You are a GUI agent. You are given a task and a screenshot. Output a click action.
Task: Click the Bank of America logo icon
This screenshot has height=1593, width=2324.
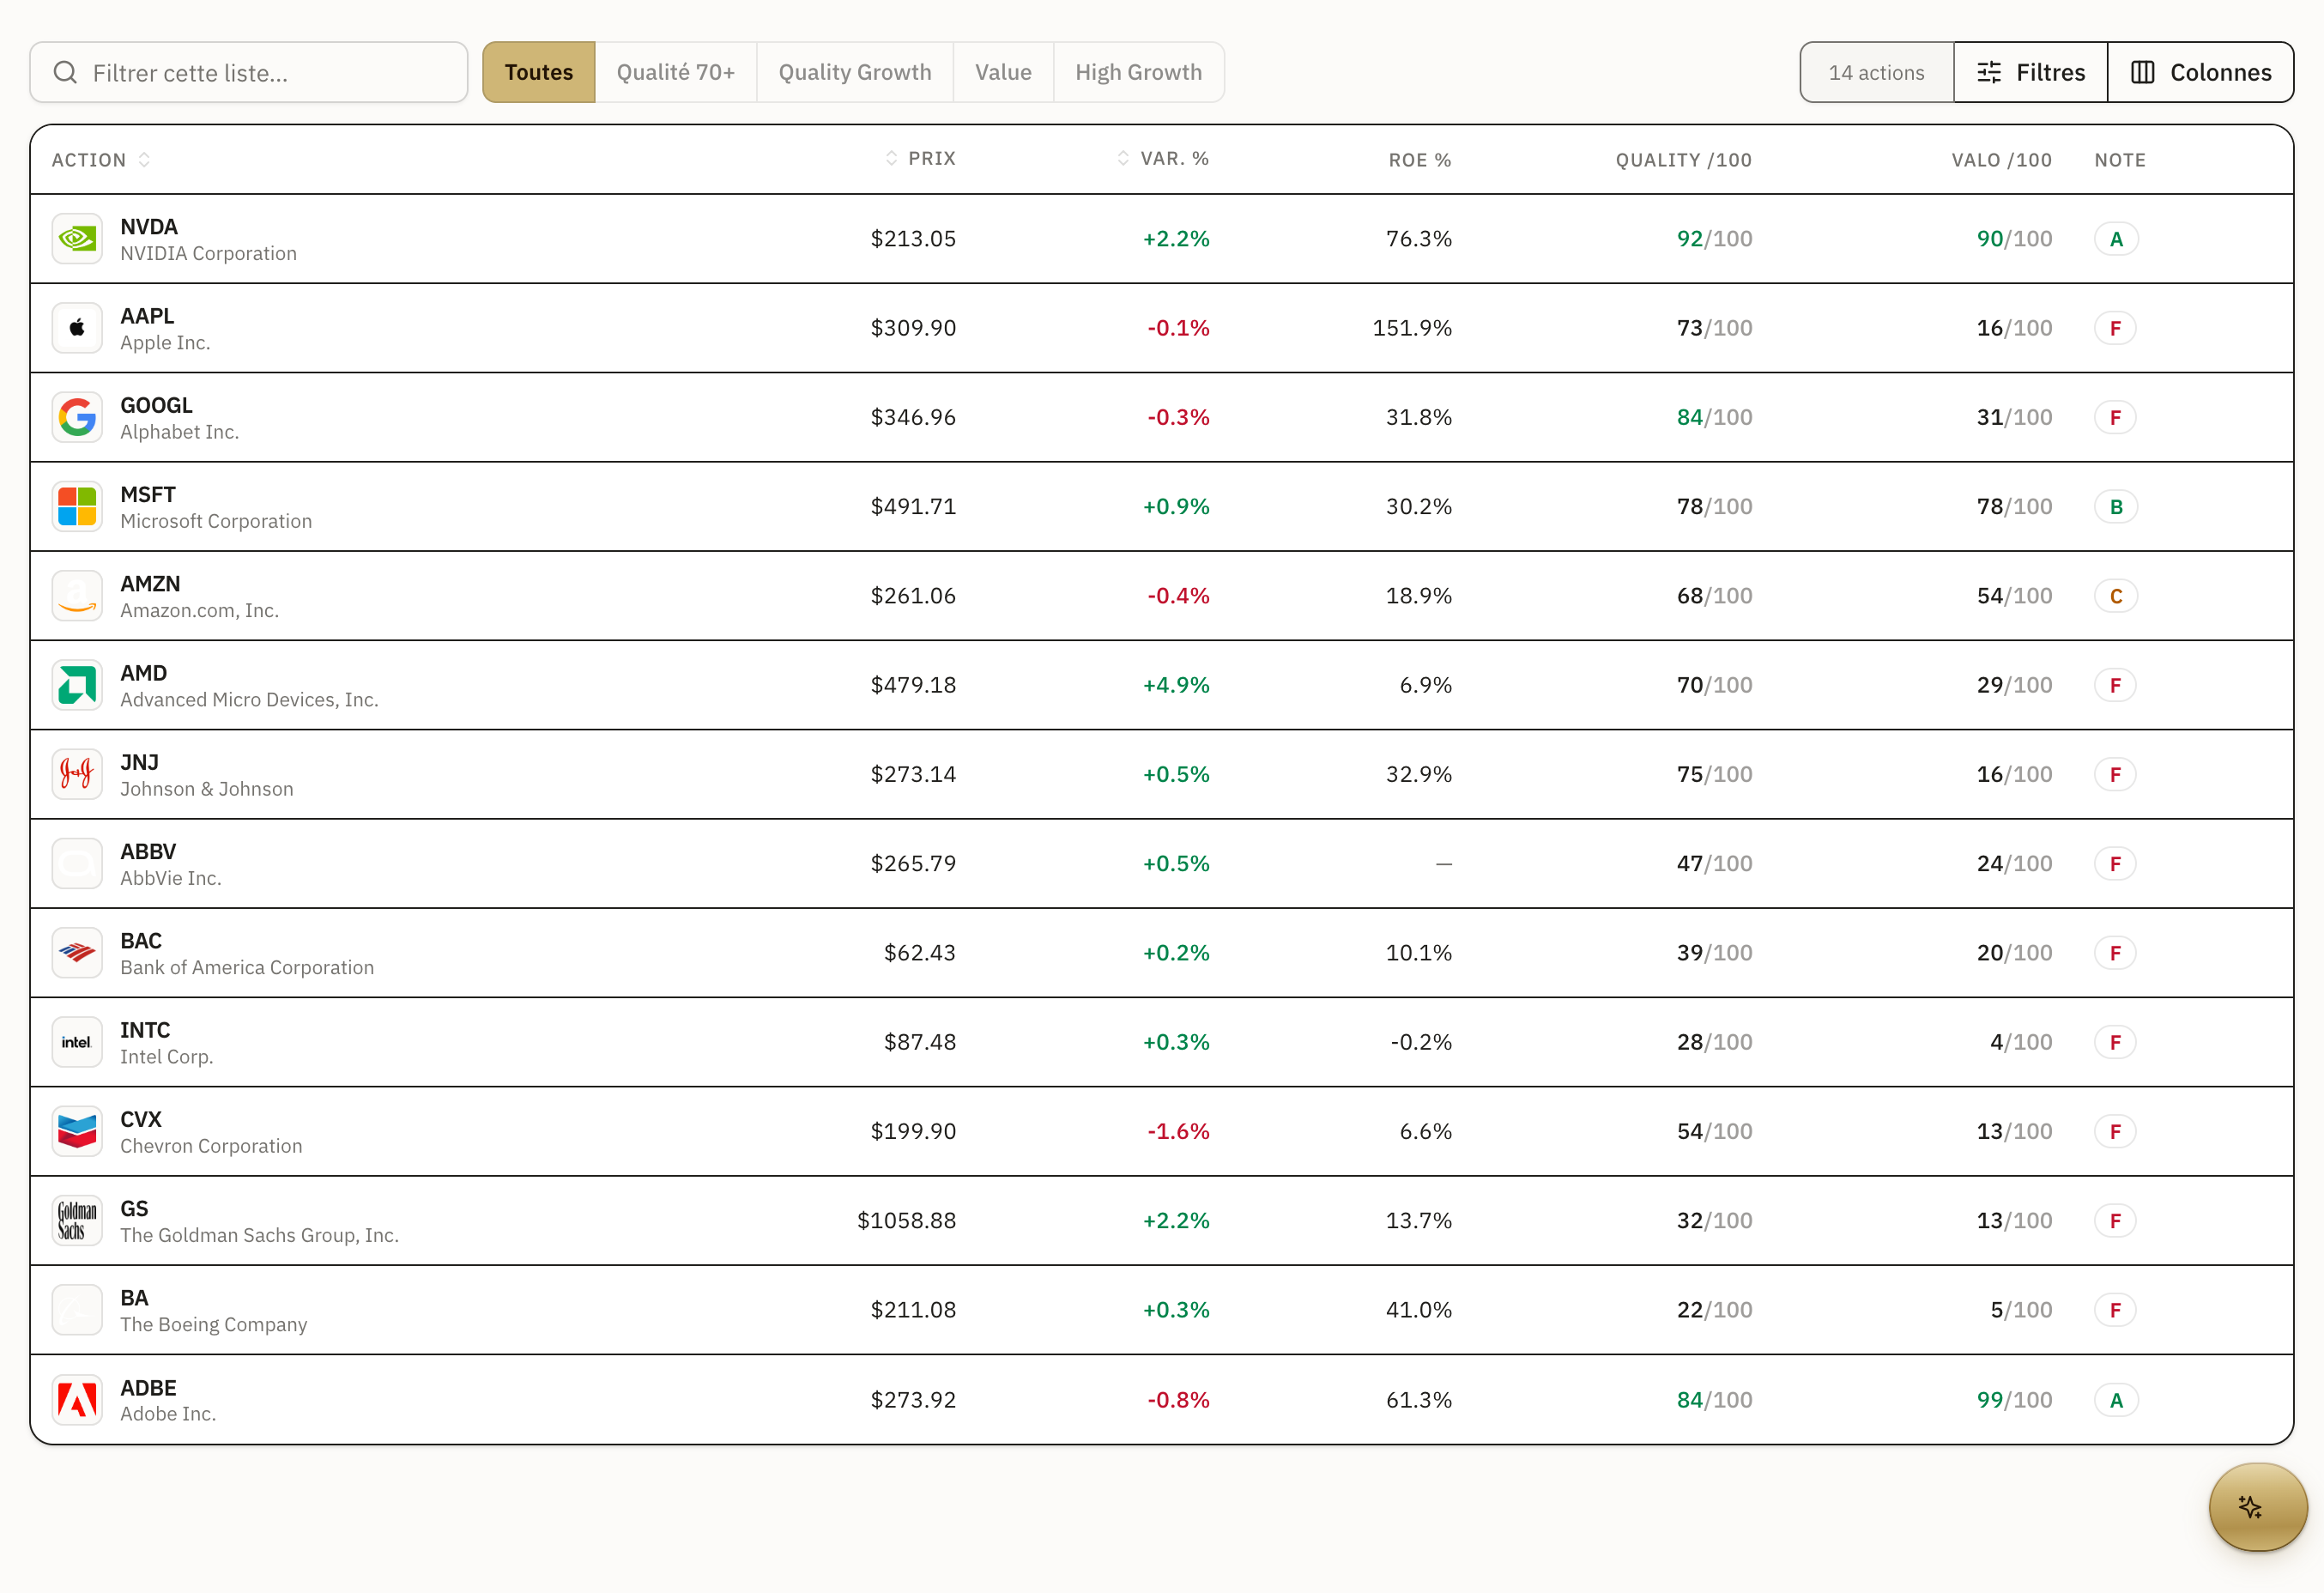click(77, 953)
